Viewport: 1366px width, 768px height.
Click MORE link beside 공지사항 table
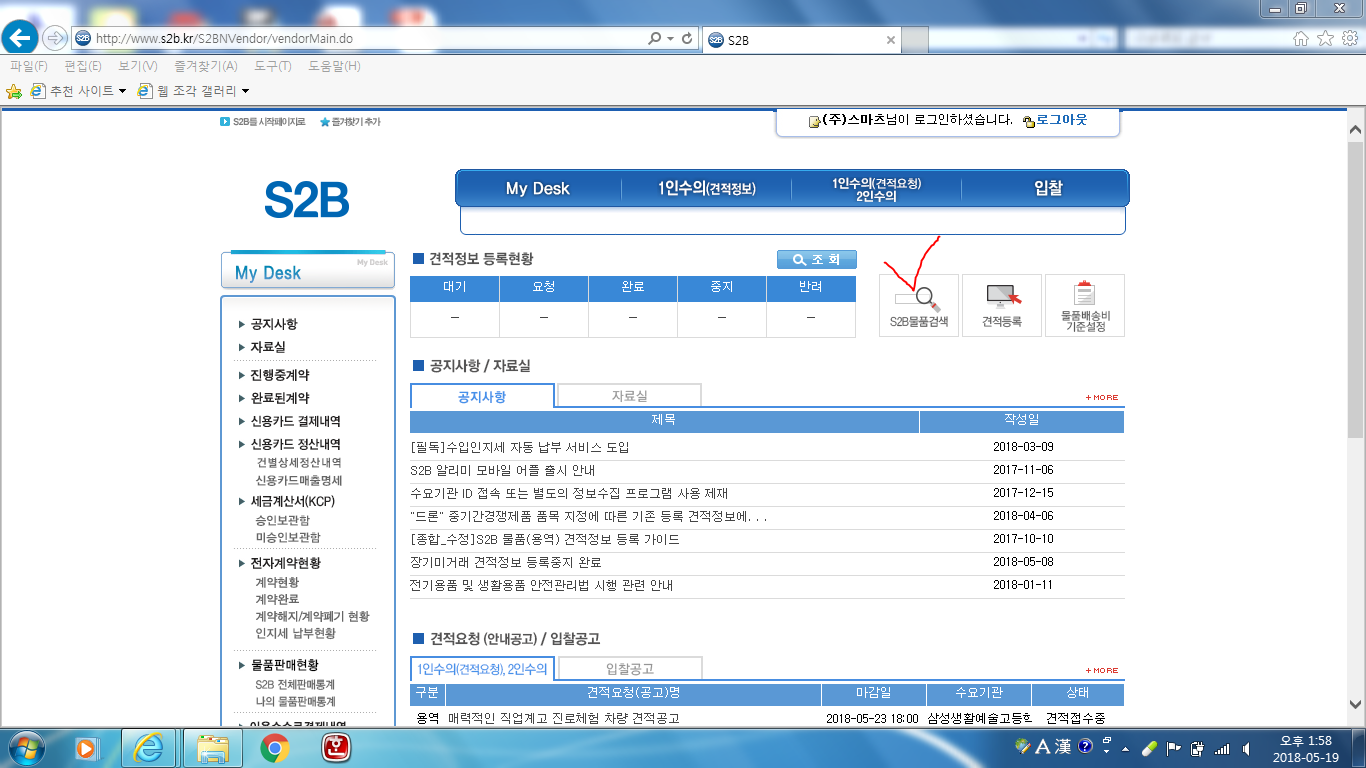click(1102, 397)
